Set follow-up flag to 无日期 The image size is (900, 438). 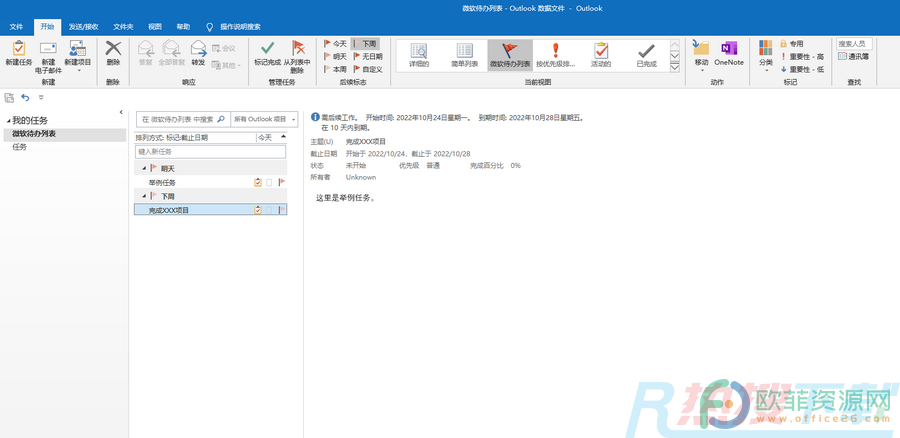coord(368,56)
